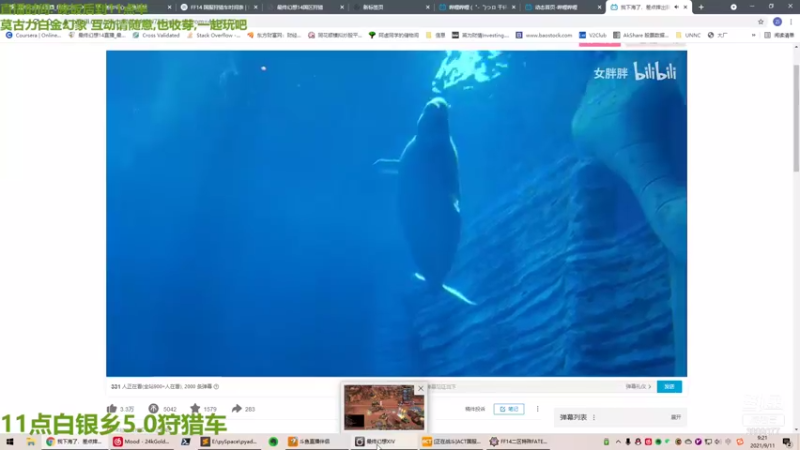Expand the 弹幕列表 panel with 展开
800x450 pixels.
click(676, 417)
